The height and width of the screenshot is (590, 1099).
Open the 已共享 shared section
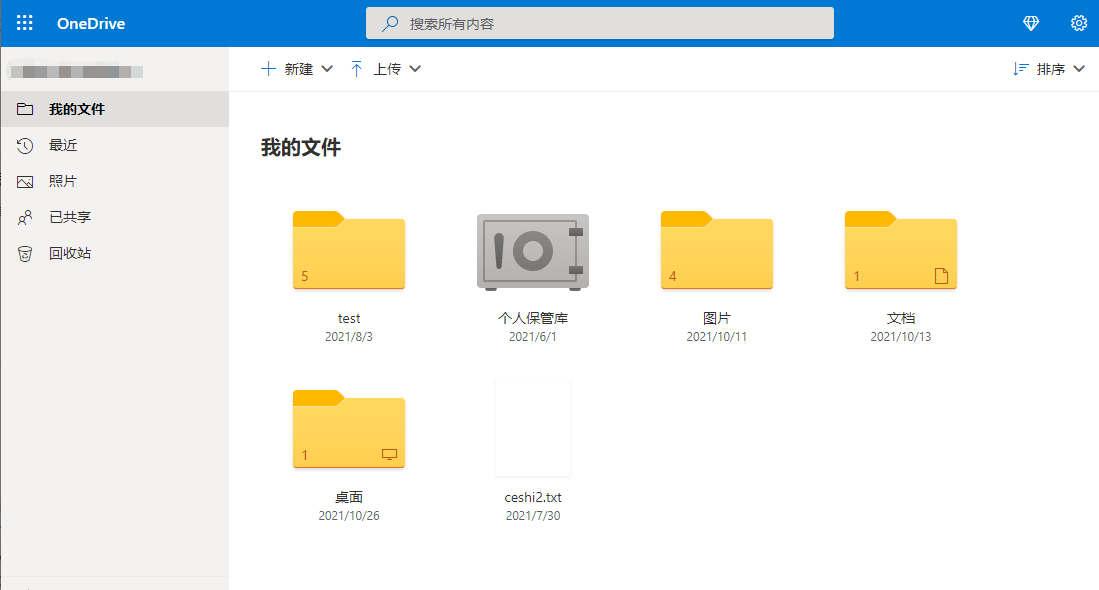click(115, 217)
